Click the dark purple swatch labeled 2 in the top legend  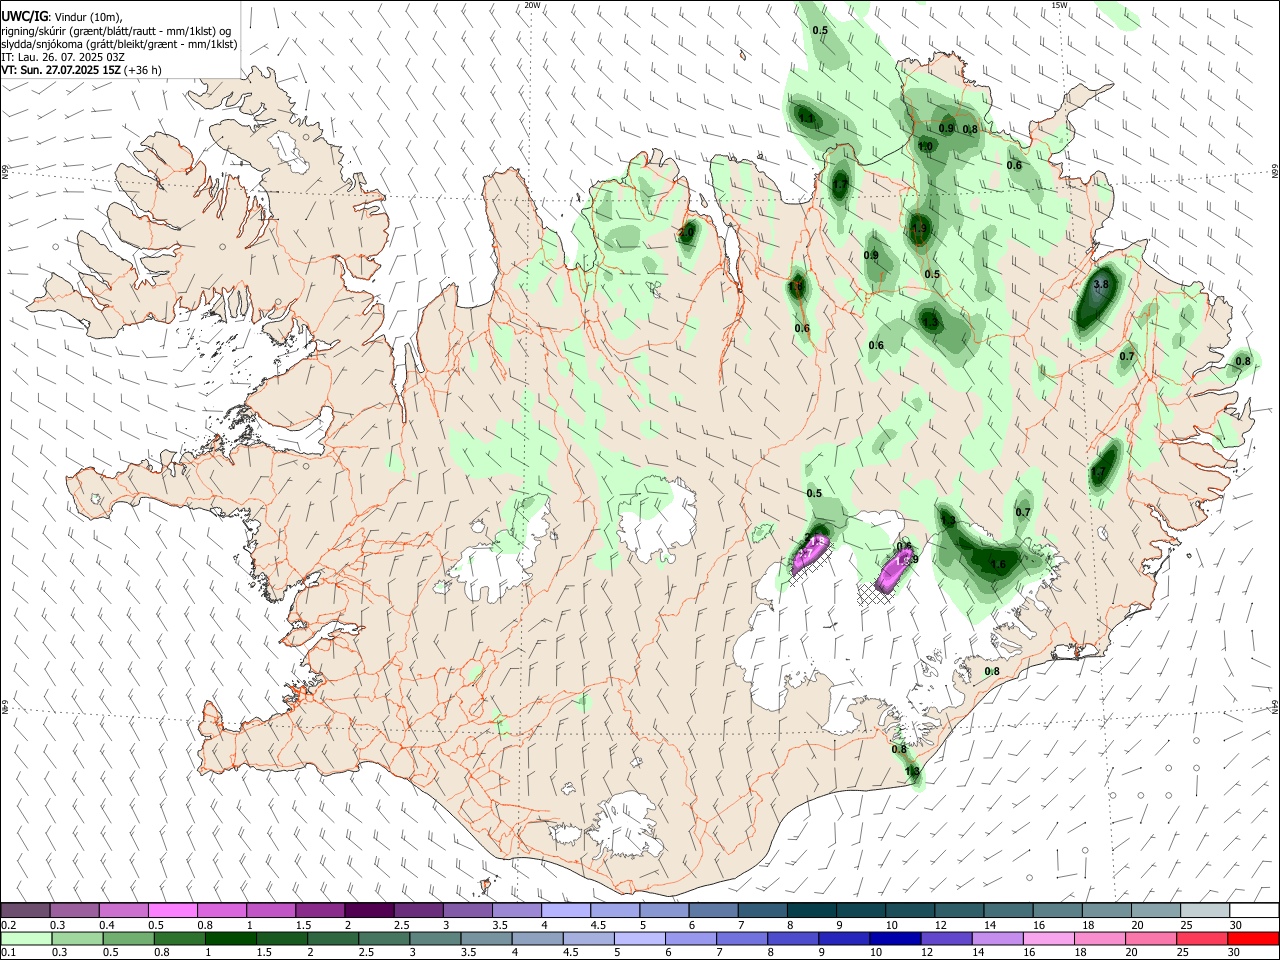(x=368, y=911)
